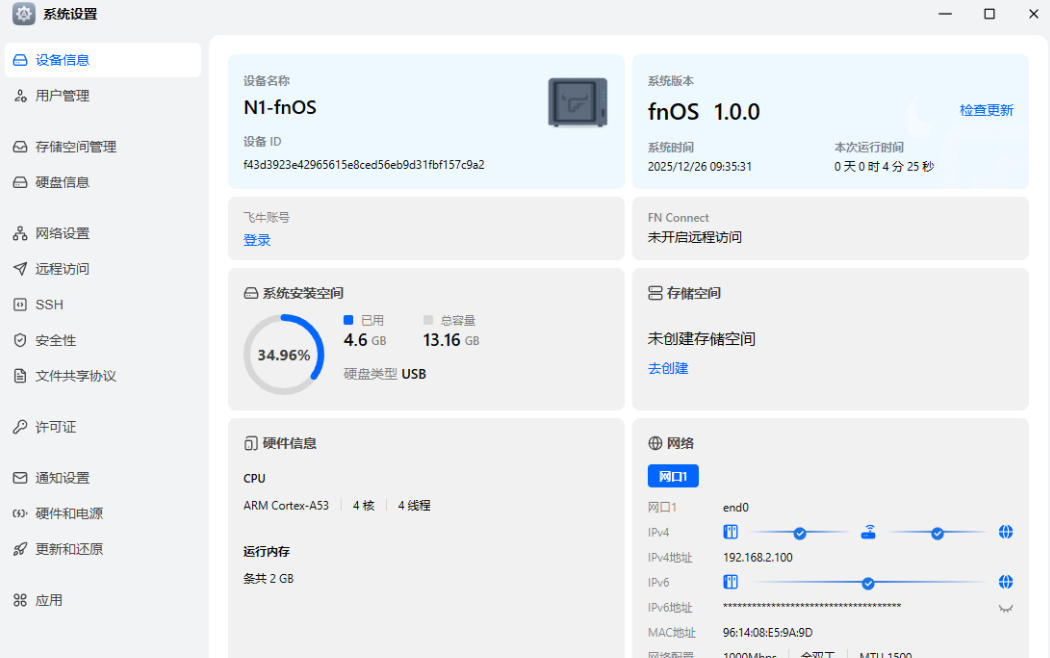Click the 文件共享协议 document icon

coord(20,377)
